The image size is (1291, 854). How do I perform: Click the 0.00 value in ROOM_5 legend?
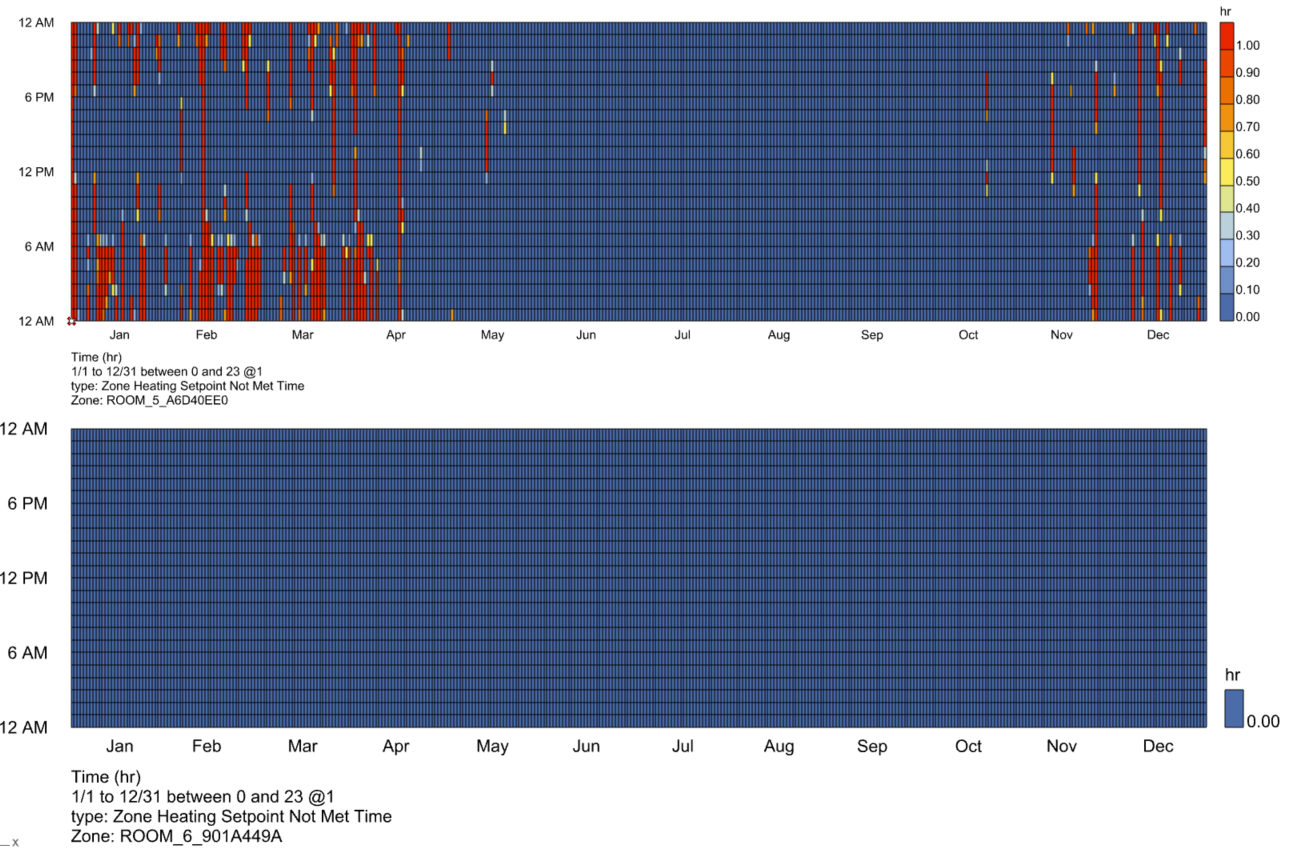point(1247,316)
